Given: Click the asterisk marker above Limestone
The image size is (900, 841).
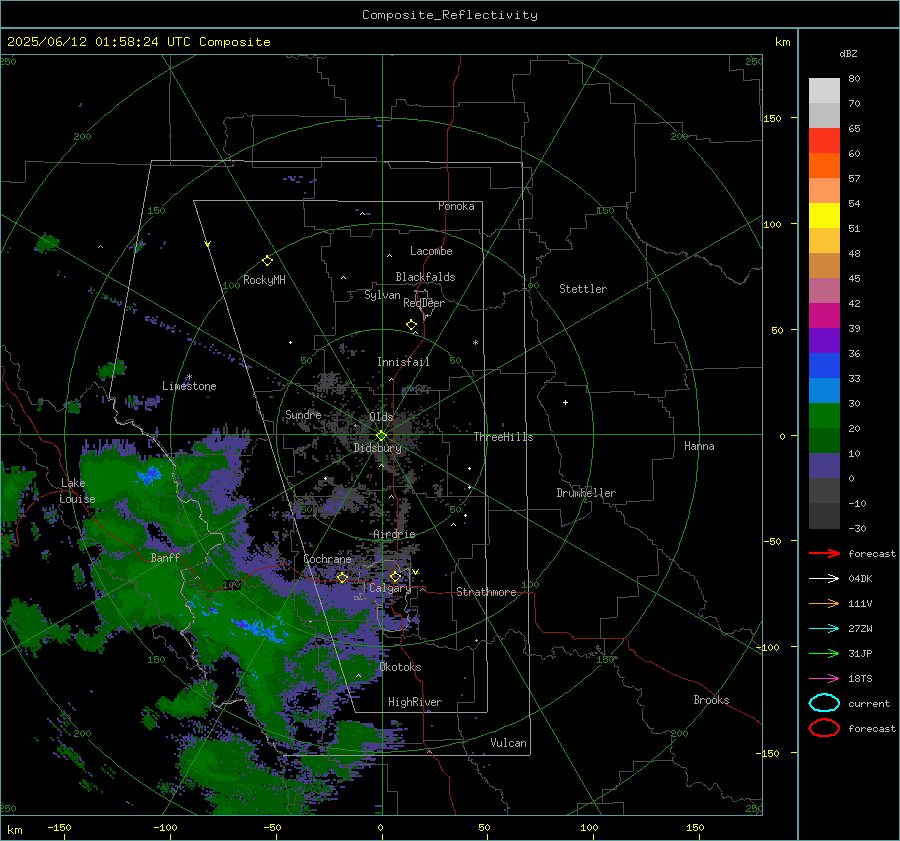Looking at the screenshot, I should click(x=189, y=377).
